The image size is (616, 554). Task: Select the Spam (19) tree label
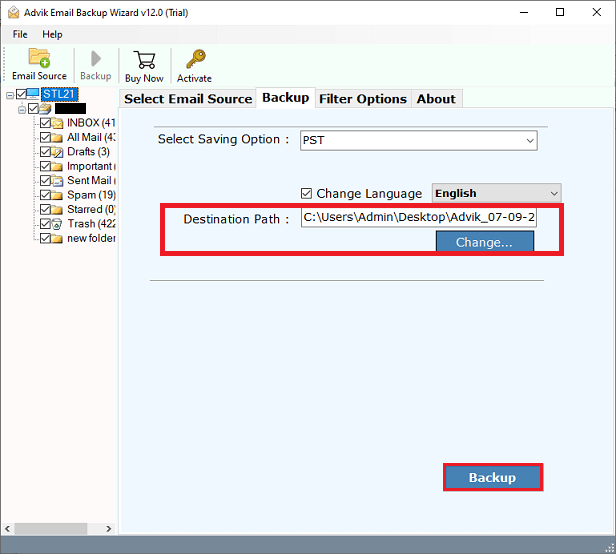(91, 195)
